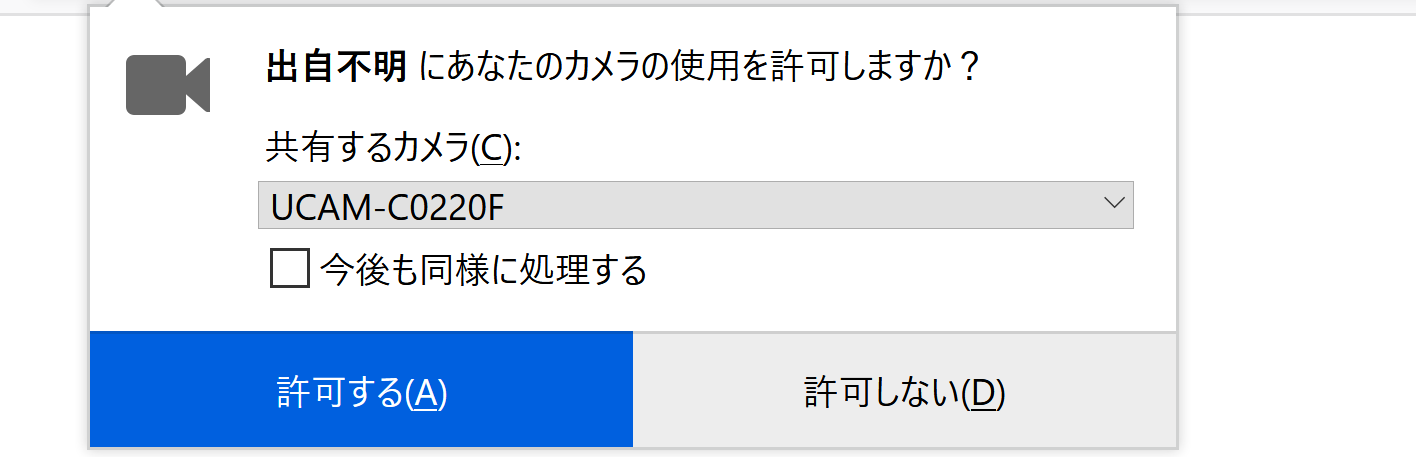Screen dimensions: 1416x457
Task: Enable remembering this camera decision
Action: tap(289, 269)
